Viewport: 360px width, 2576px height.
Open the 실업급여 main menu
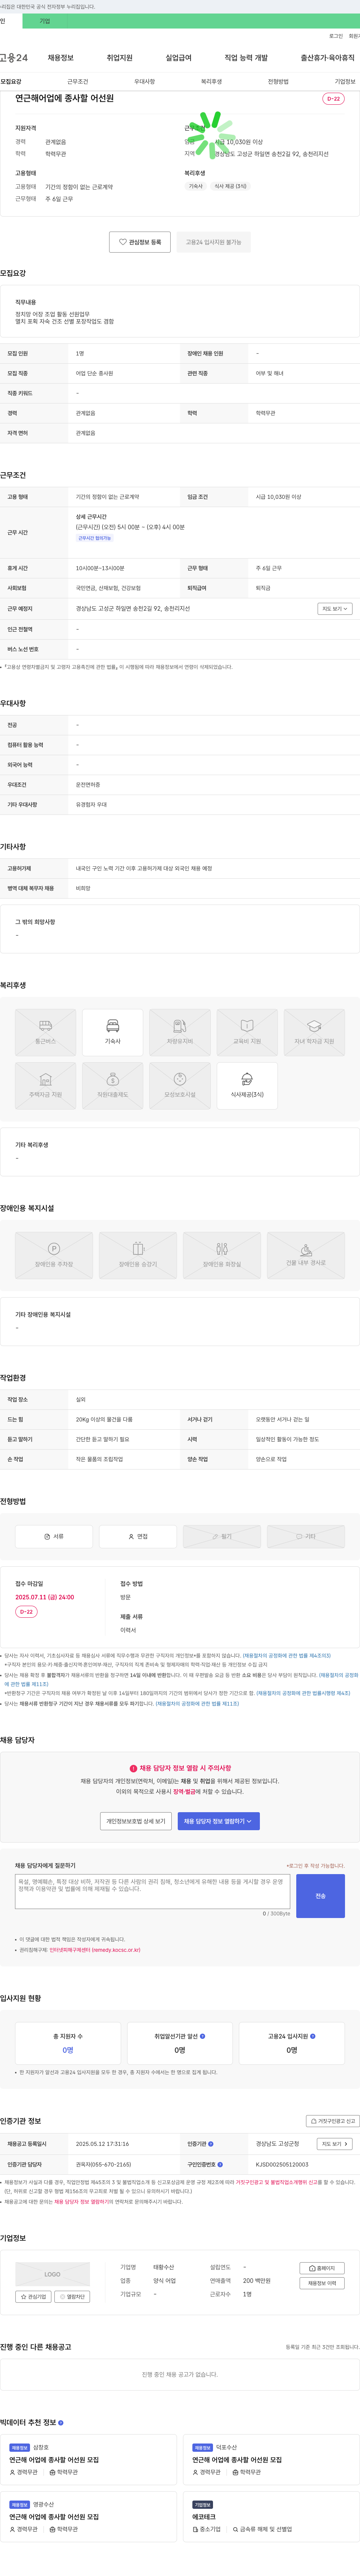pyautogui.click(x=178, y=58)
